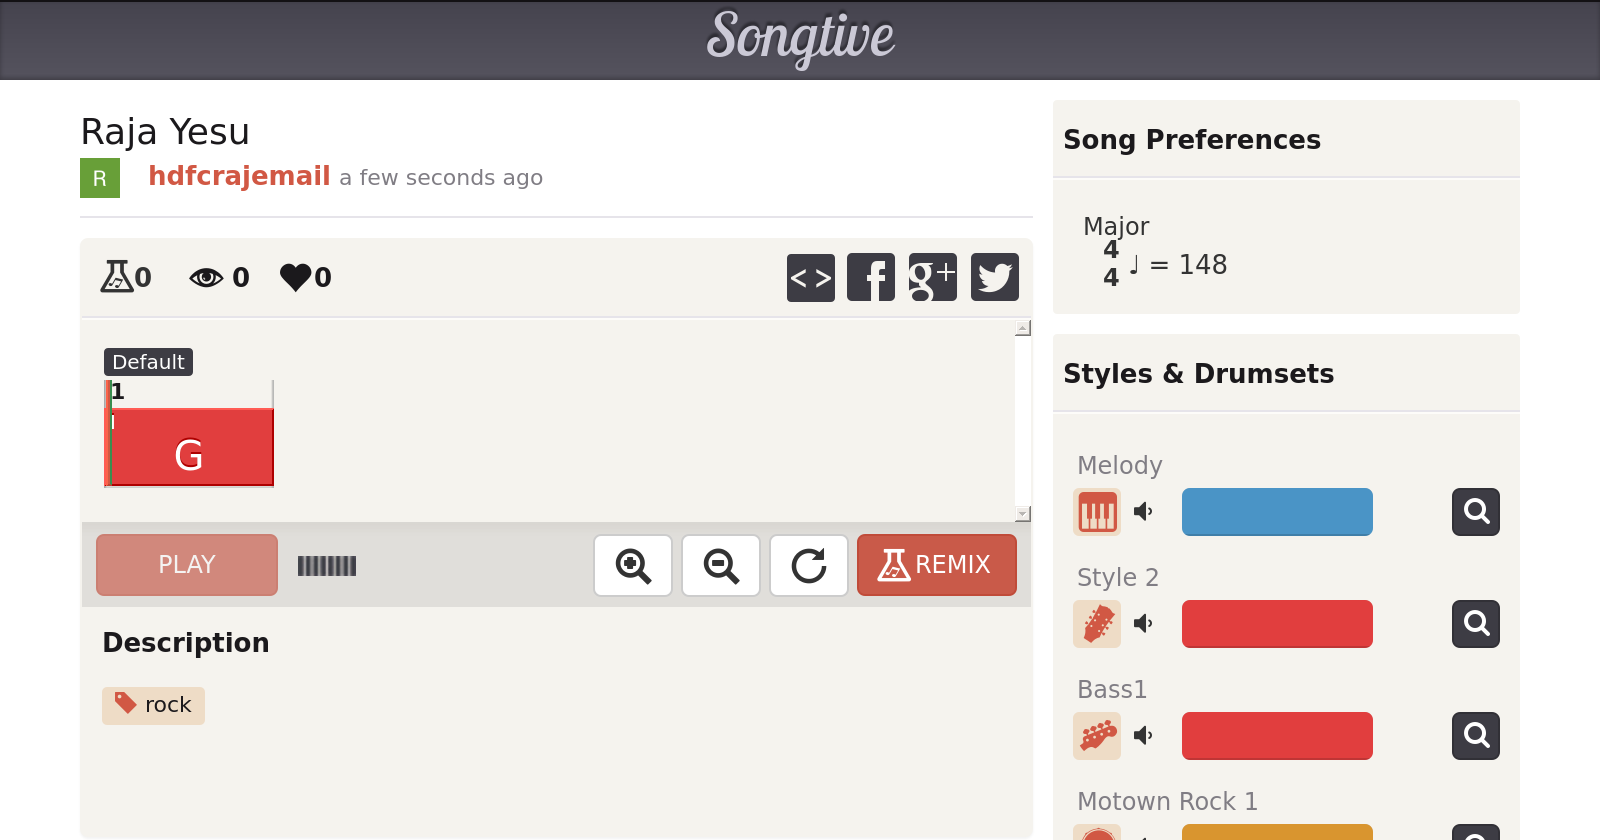The image size is (1600, 840).
Task: Open the REMIX editor
Action: pyautogui.click(x=936, y=565)
